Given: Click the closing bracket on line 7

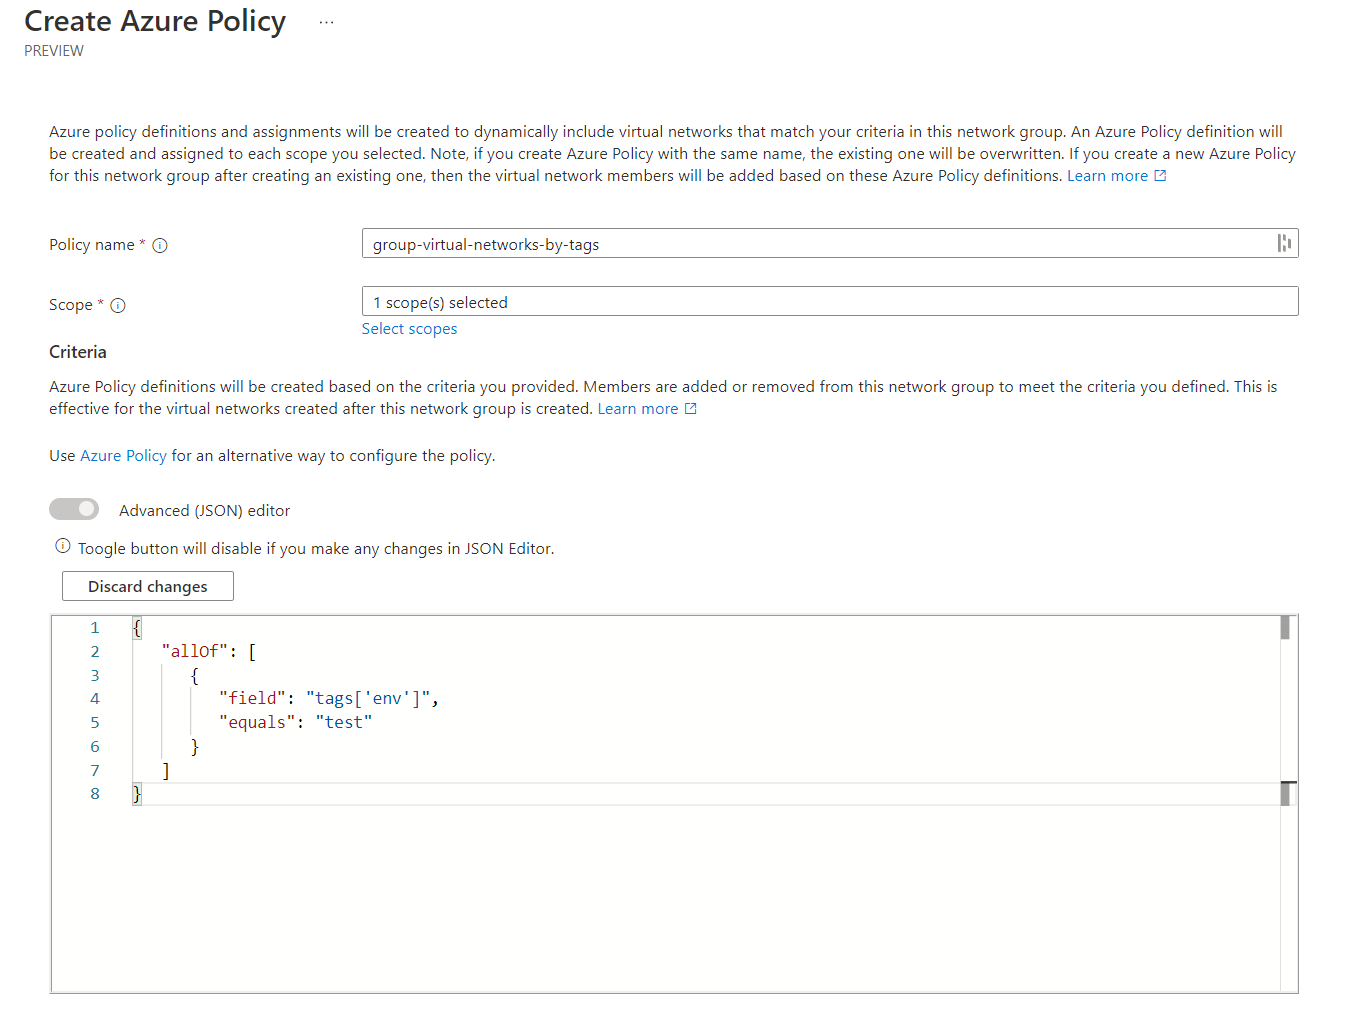Looking at the screenshot, I should pyautogui.click(x=166, y=771).
